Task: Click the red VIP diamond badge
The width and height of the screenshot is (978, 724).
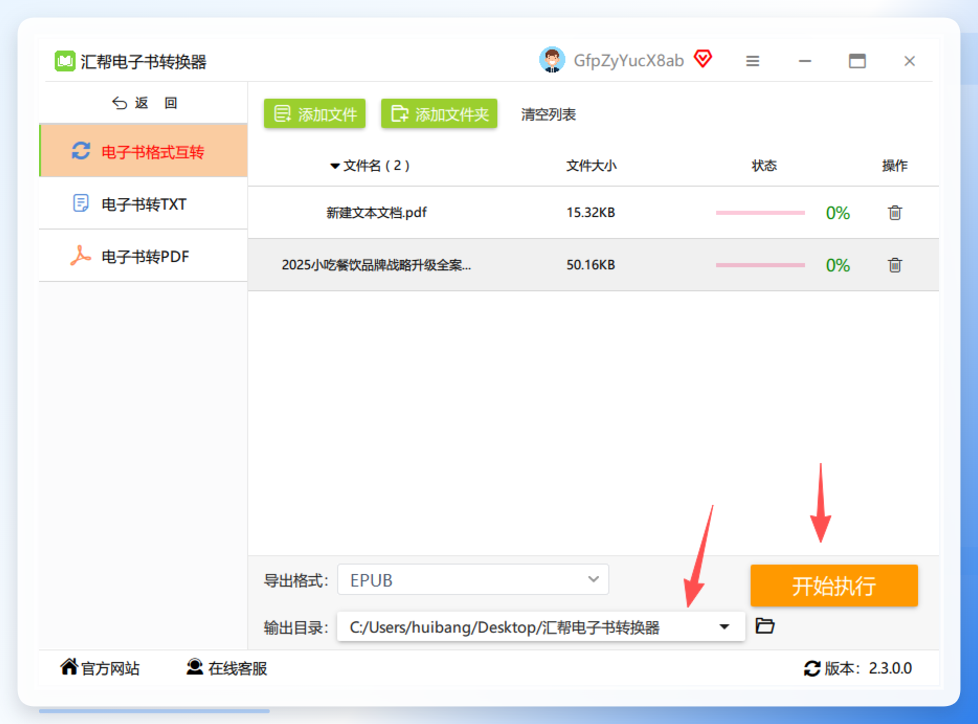Action: pyautogui.click(x=703, y=59)
